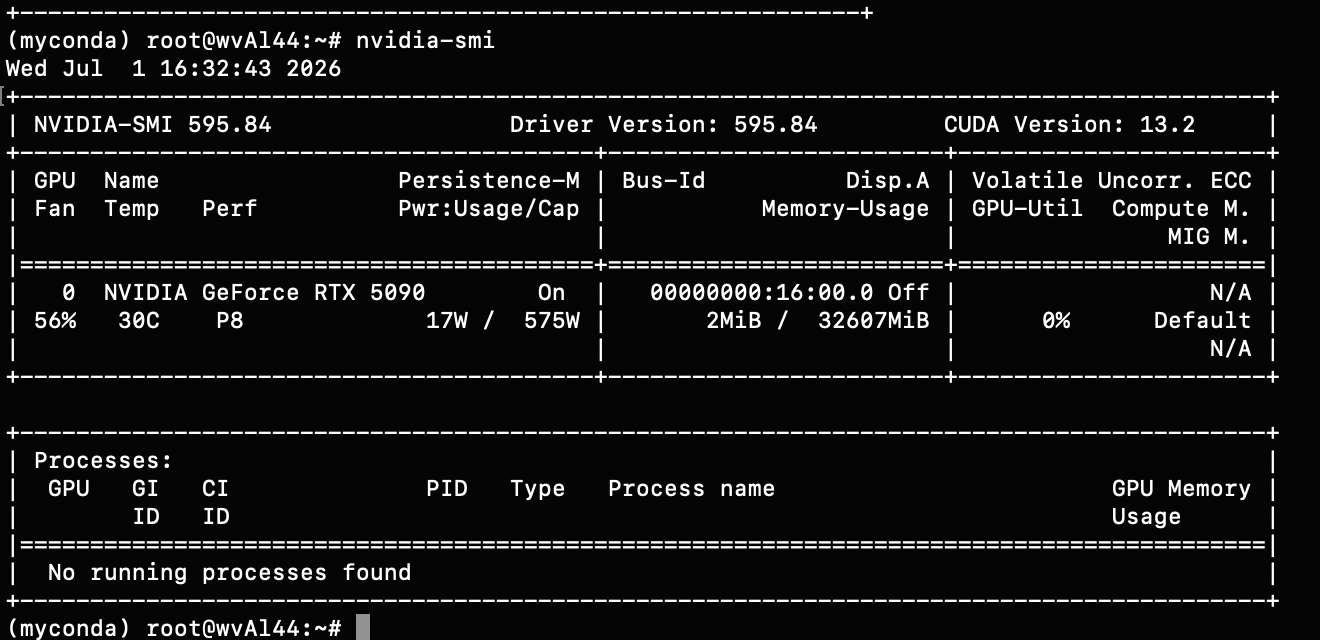Click bus ID '00000000:16:00.0'

click(762, 293)
